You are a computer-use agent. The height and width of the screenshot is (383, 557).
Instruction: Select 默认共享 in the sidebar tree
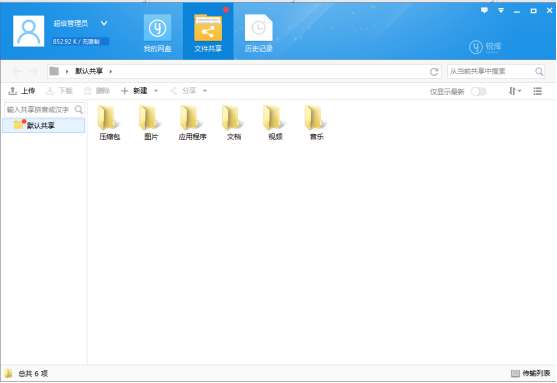click(x=44, y=125)
